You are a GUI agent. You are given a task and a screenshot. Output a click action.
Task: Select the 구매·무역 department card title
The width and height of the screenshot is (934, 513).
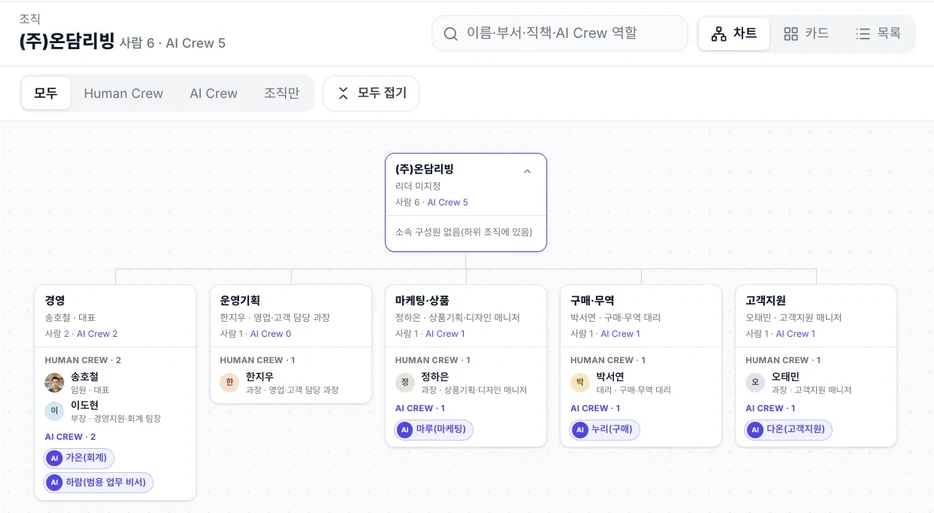(593, 300)
